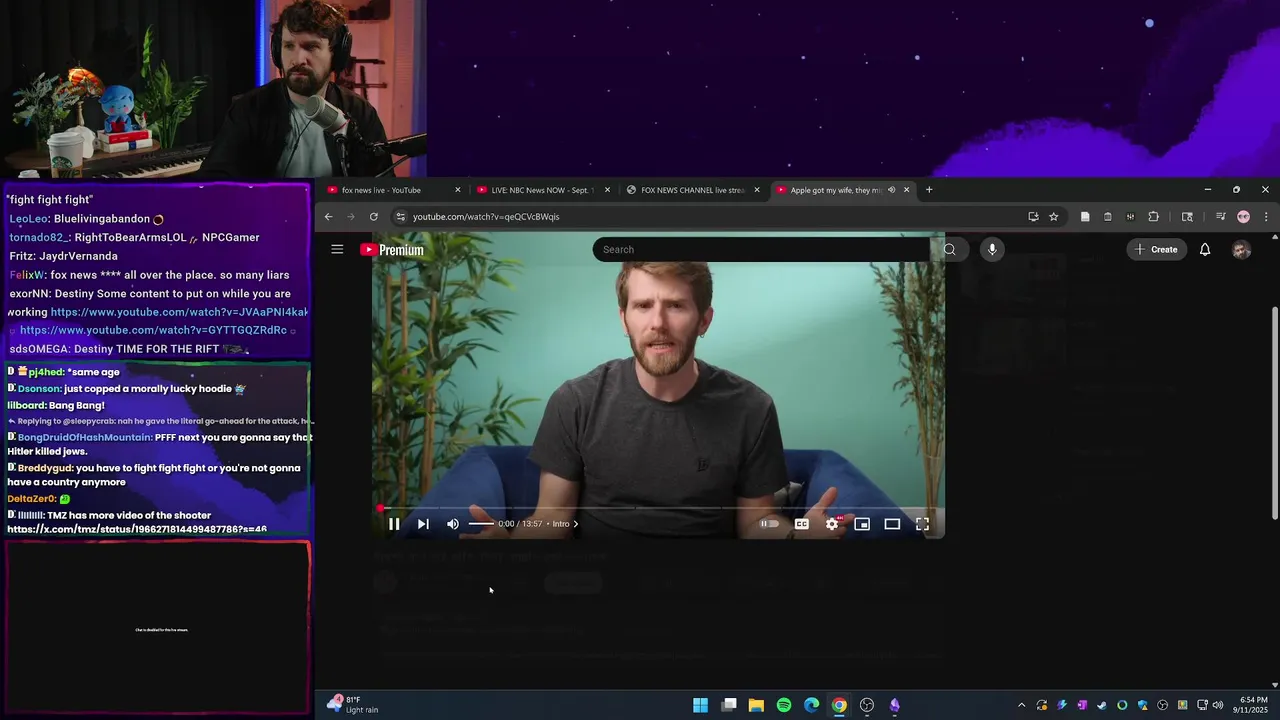Screen dimensions: 1280x720
Task: Open the YouTube guide hamburger menu
Action: 337,250
